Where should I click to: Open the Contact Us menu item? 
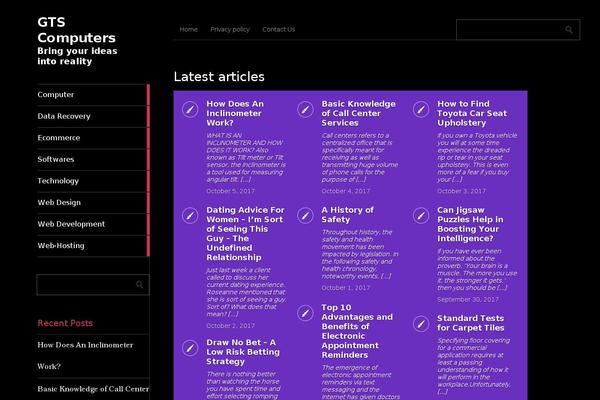279,29
